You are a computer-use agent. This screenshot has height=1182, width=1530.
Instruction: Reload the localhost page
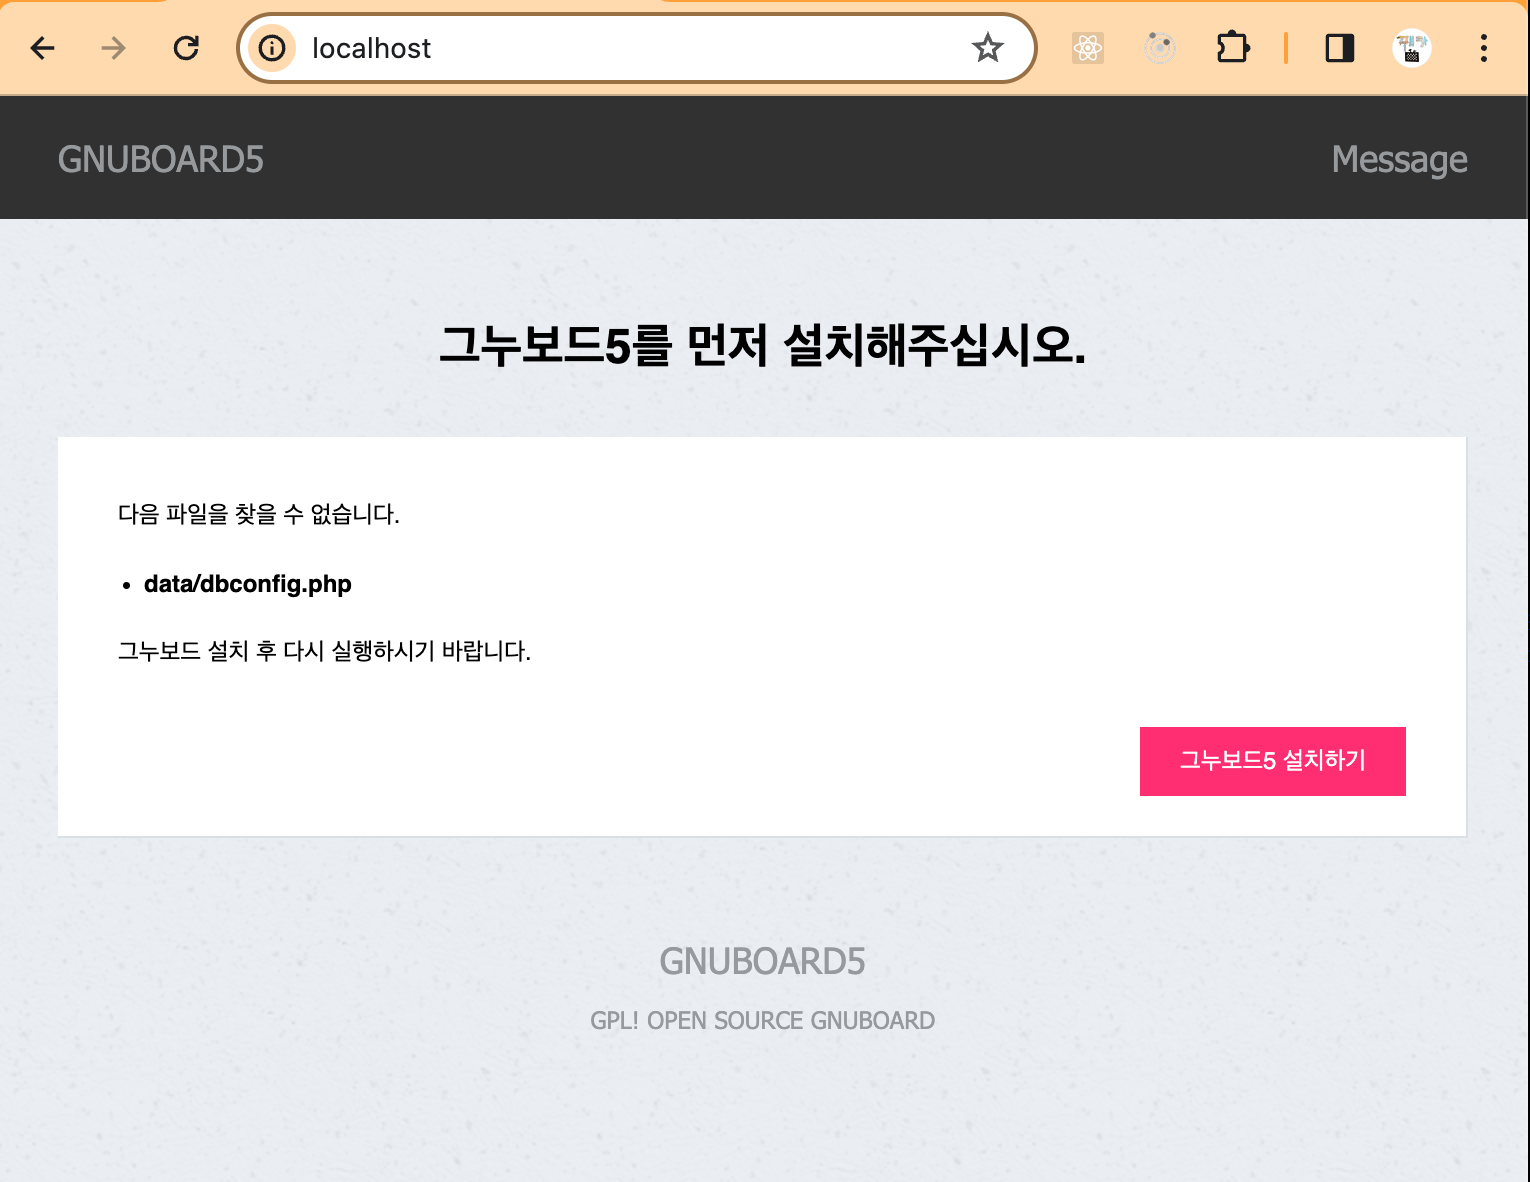[x=186, y=48]
